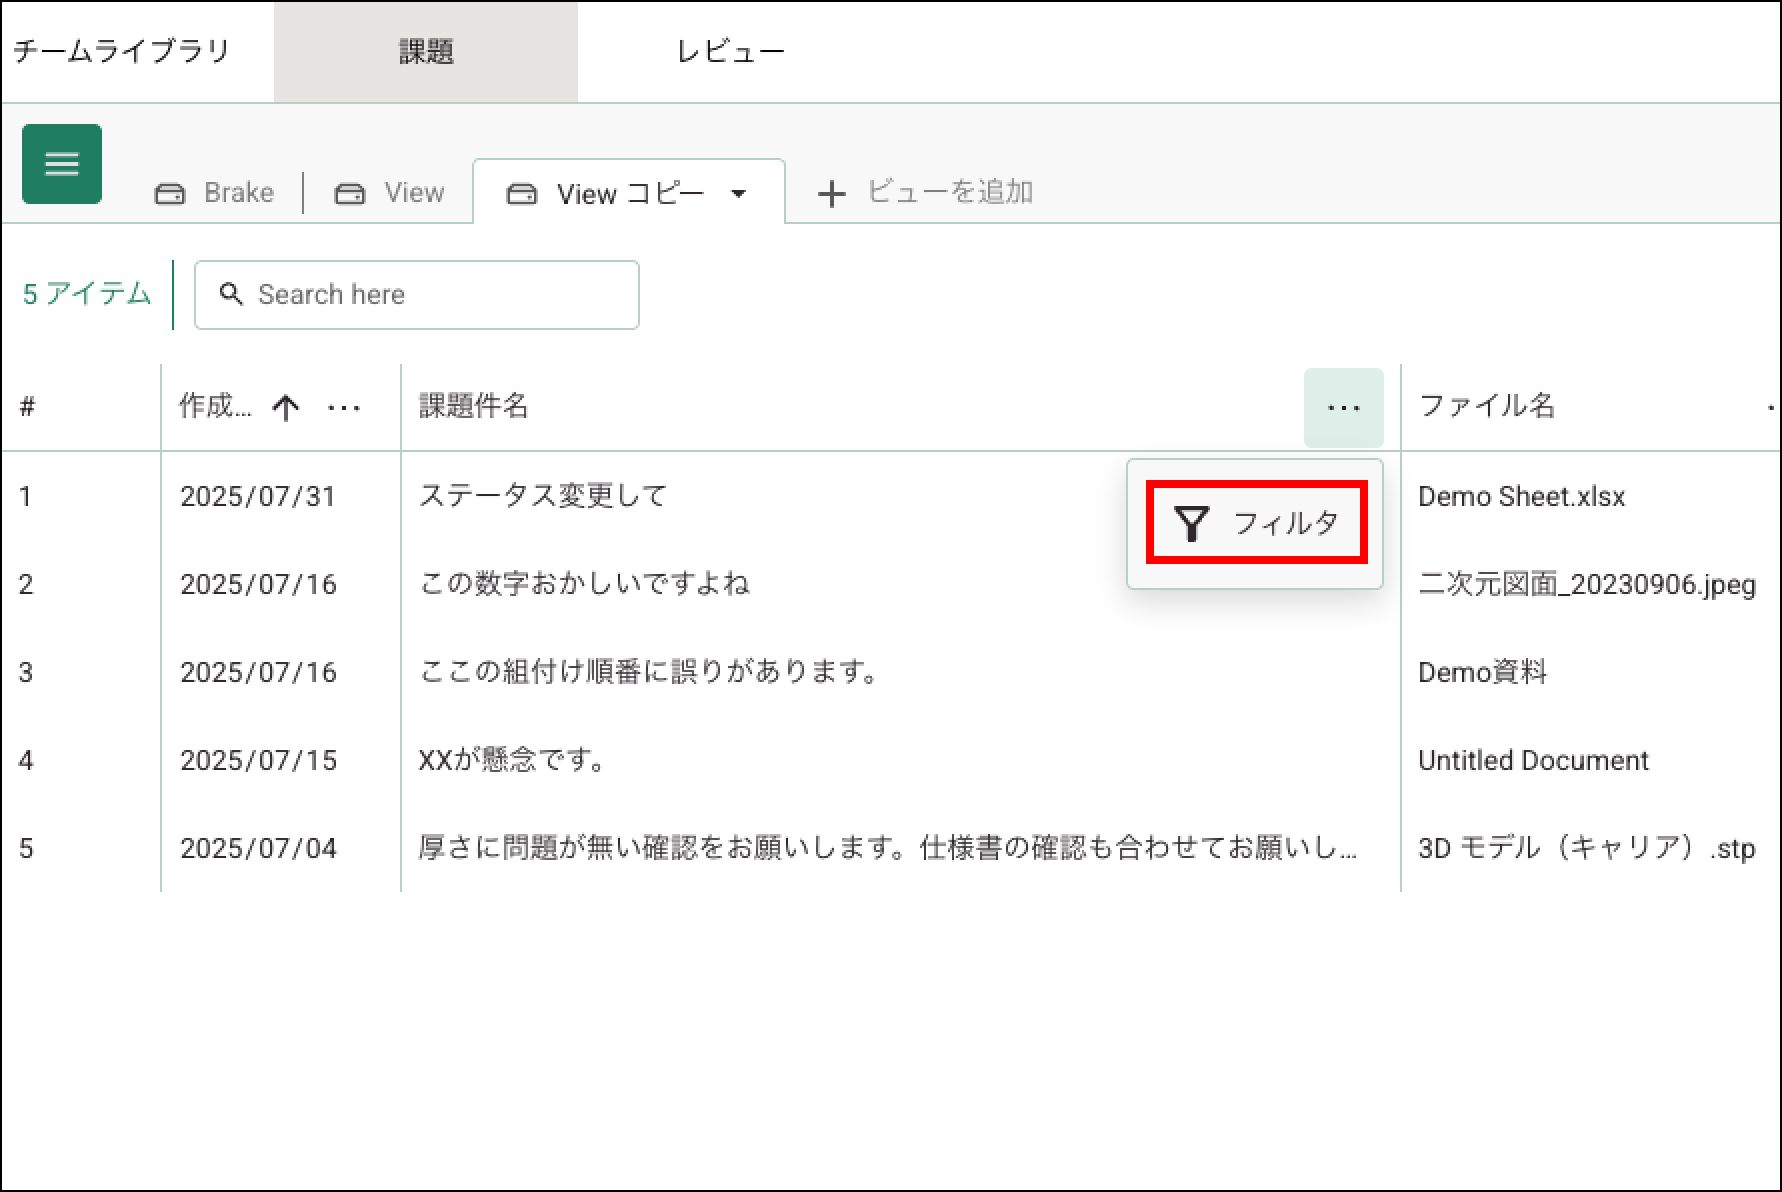The image size is (1782, 1192).
Task: Open three-dot menu in 作成 column header
Action: tap(344, 407)
